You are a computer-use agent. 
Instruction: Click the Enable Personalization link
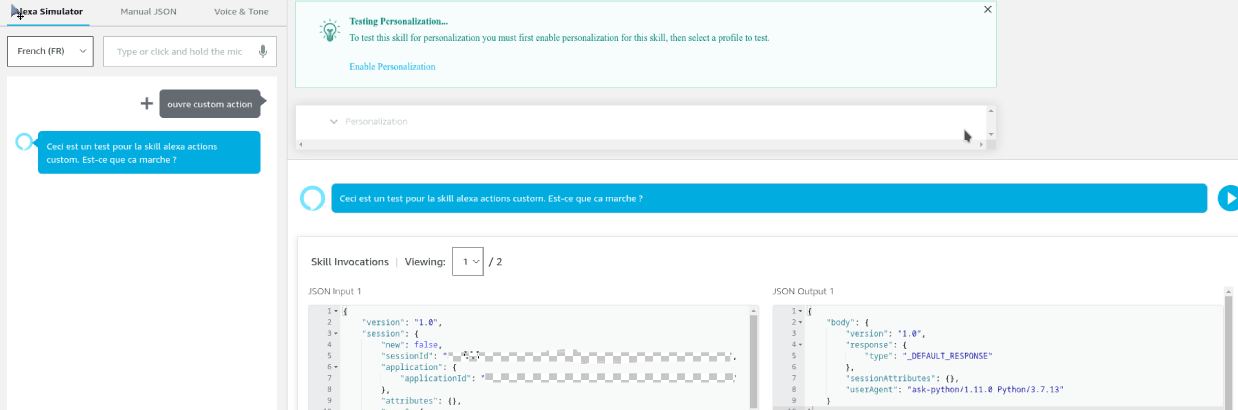(x=392, y=67)
